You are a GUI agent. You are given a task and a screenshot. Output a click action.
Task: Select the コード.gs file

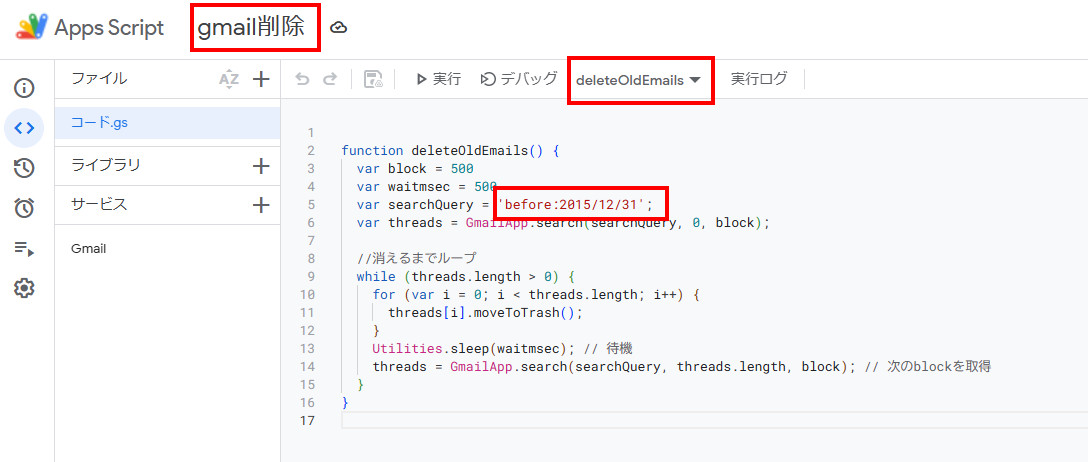click(x=167, y=123)
